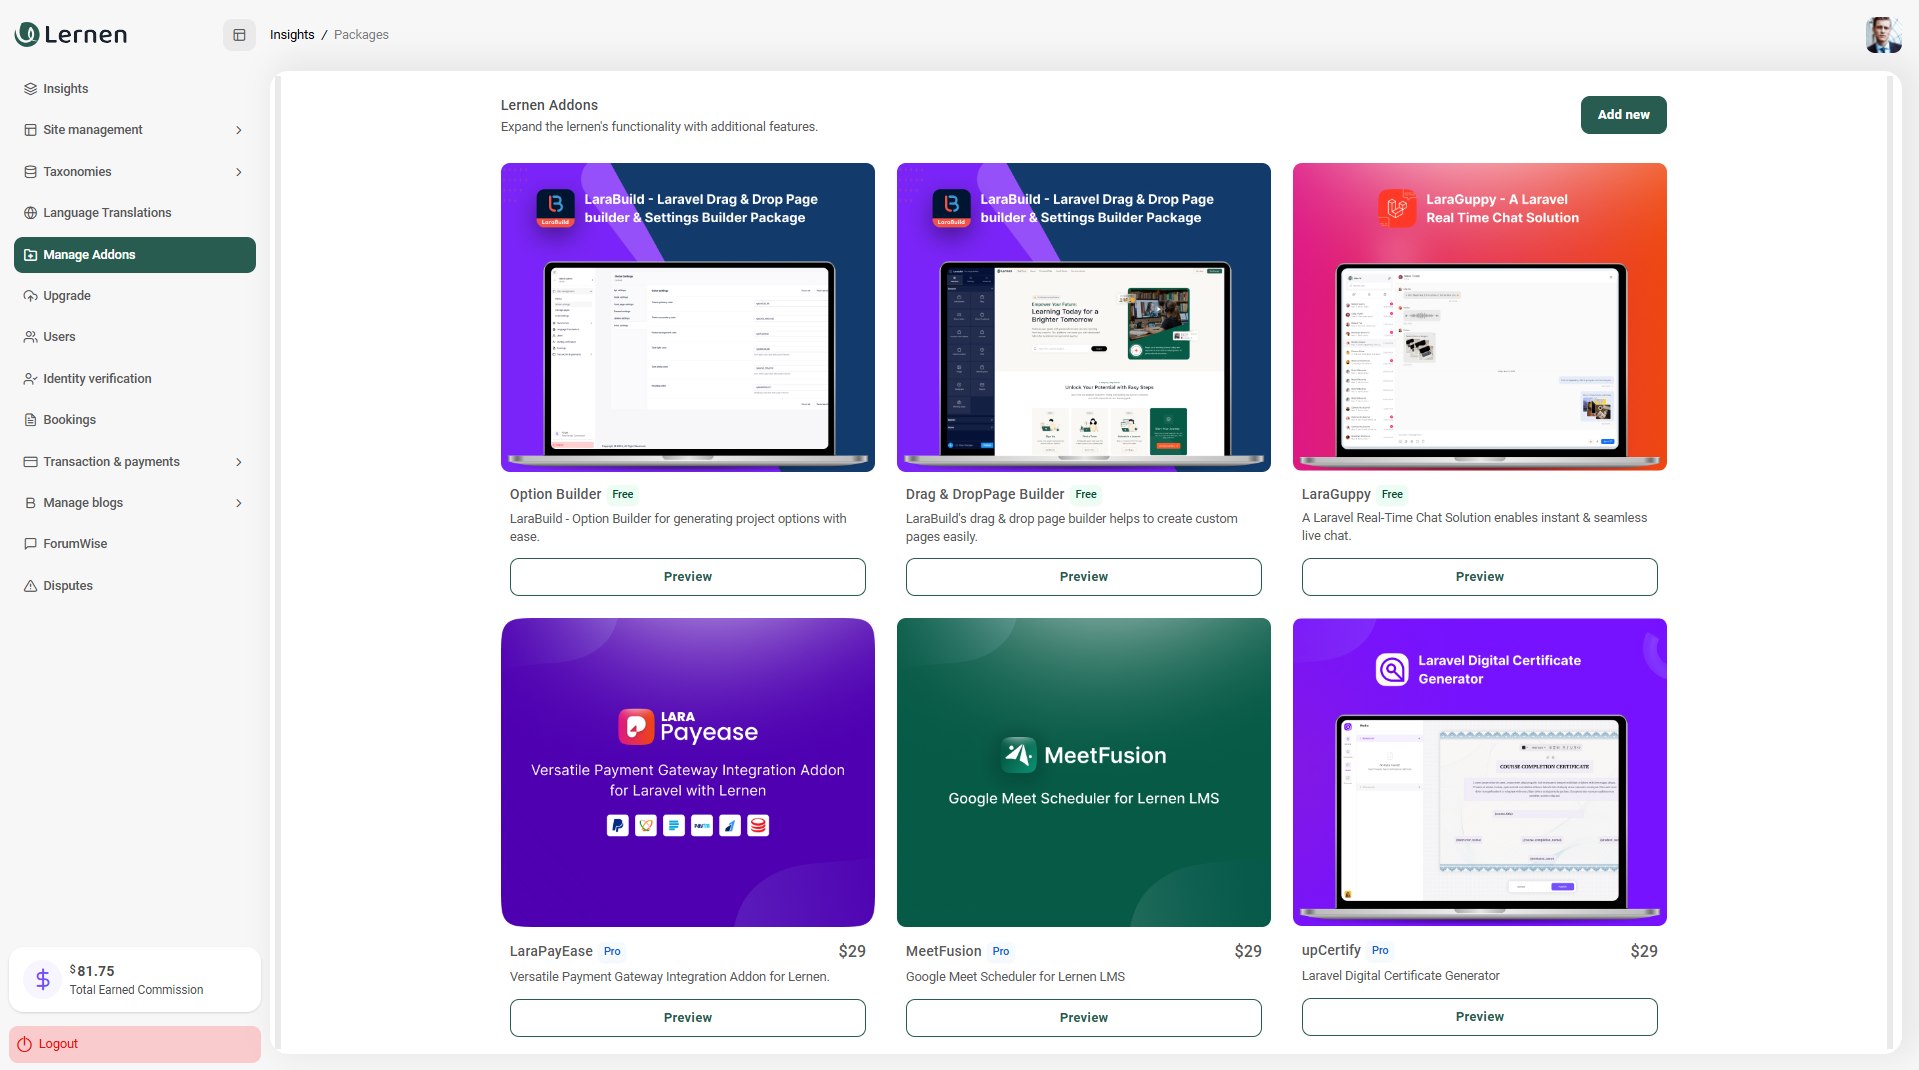Screen dimensions: 1919x1070
Task: Click the dollar sign commission icon
Action: click(43, 979)
